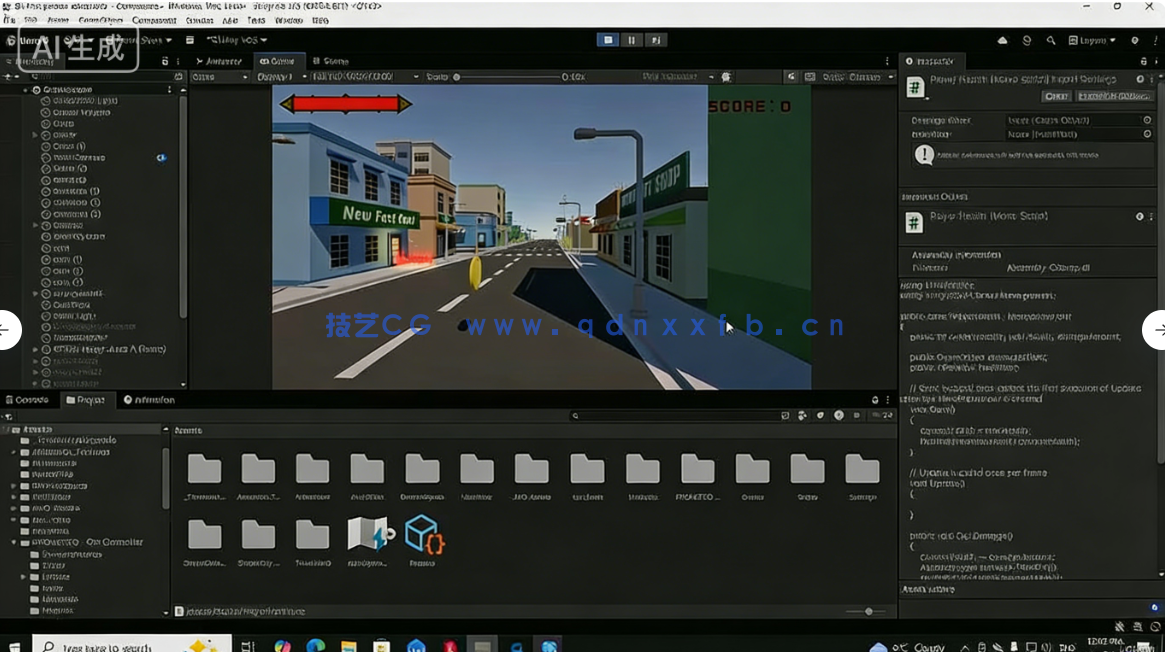Image resolution: width=1165 pixels, height=652 pixels.
Task: Toggle Gizmos visibility in the Game view
Action: click(x=853, y=76)
